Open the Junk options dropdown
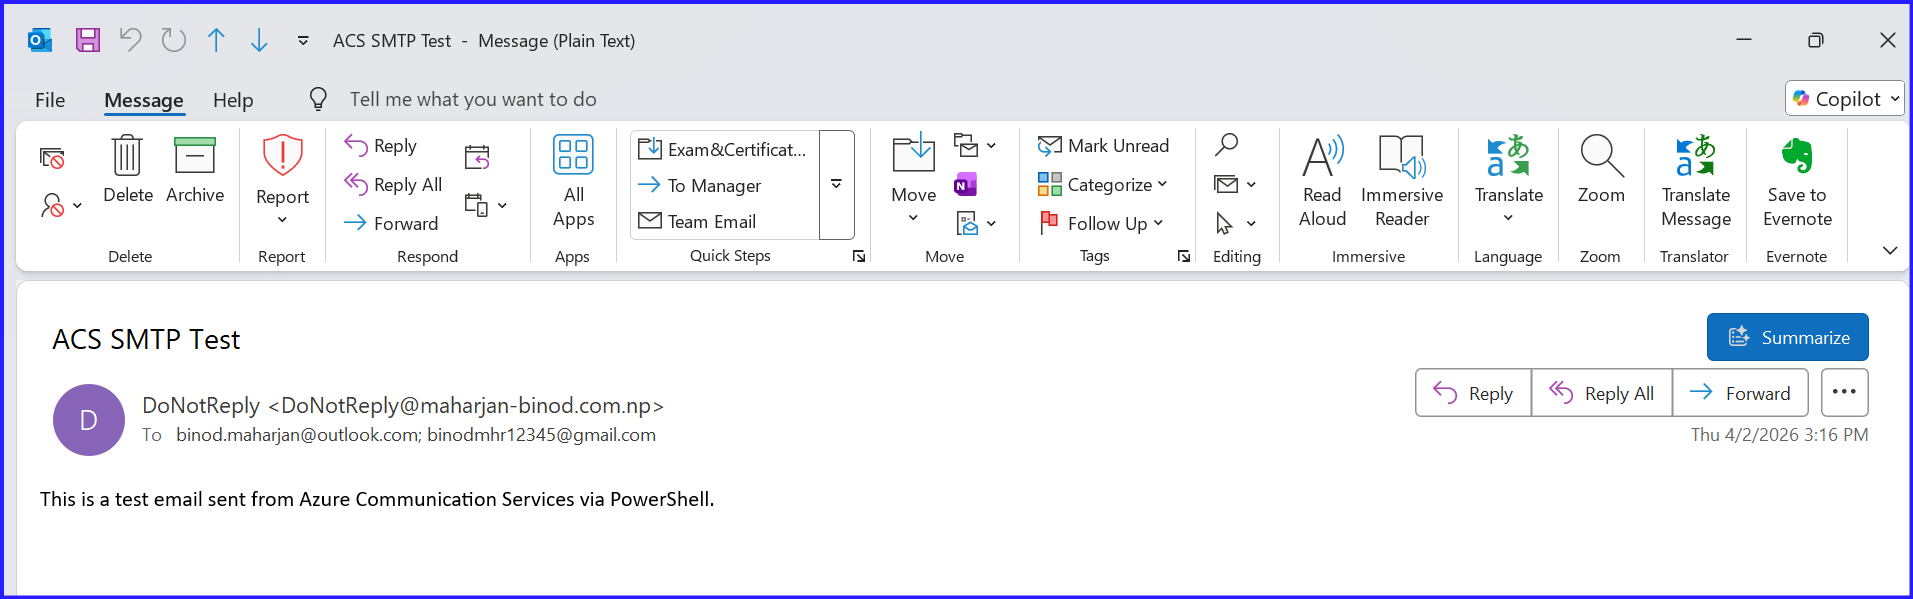Viewport: 1913px width, 599px height. pyautogui.click(x=60, y=206)
